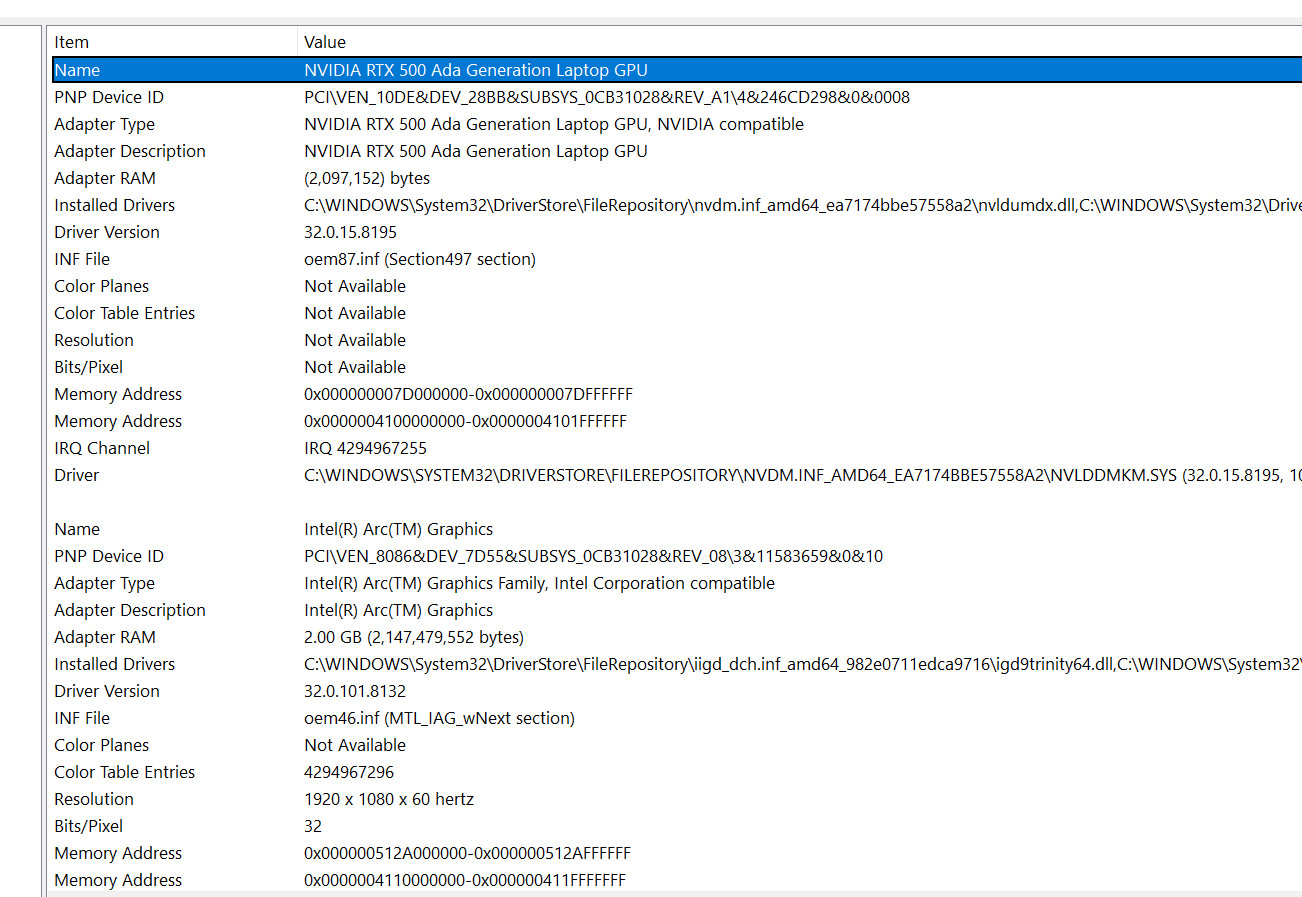Select the Driver Version value 32.0.101.8132
Screen dimensions: 1302x897
click(x=355, y=691)
